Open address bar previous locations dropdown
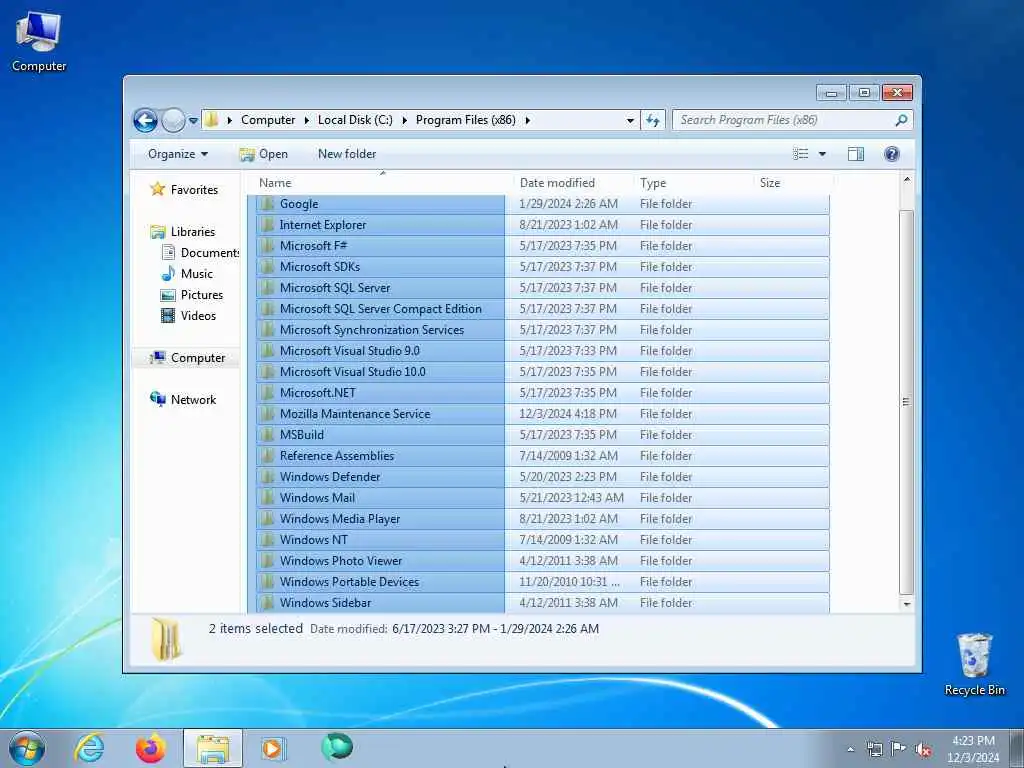 (x=630, y=120)
